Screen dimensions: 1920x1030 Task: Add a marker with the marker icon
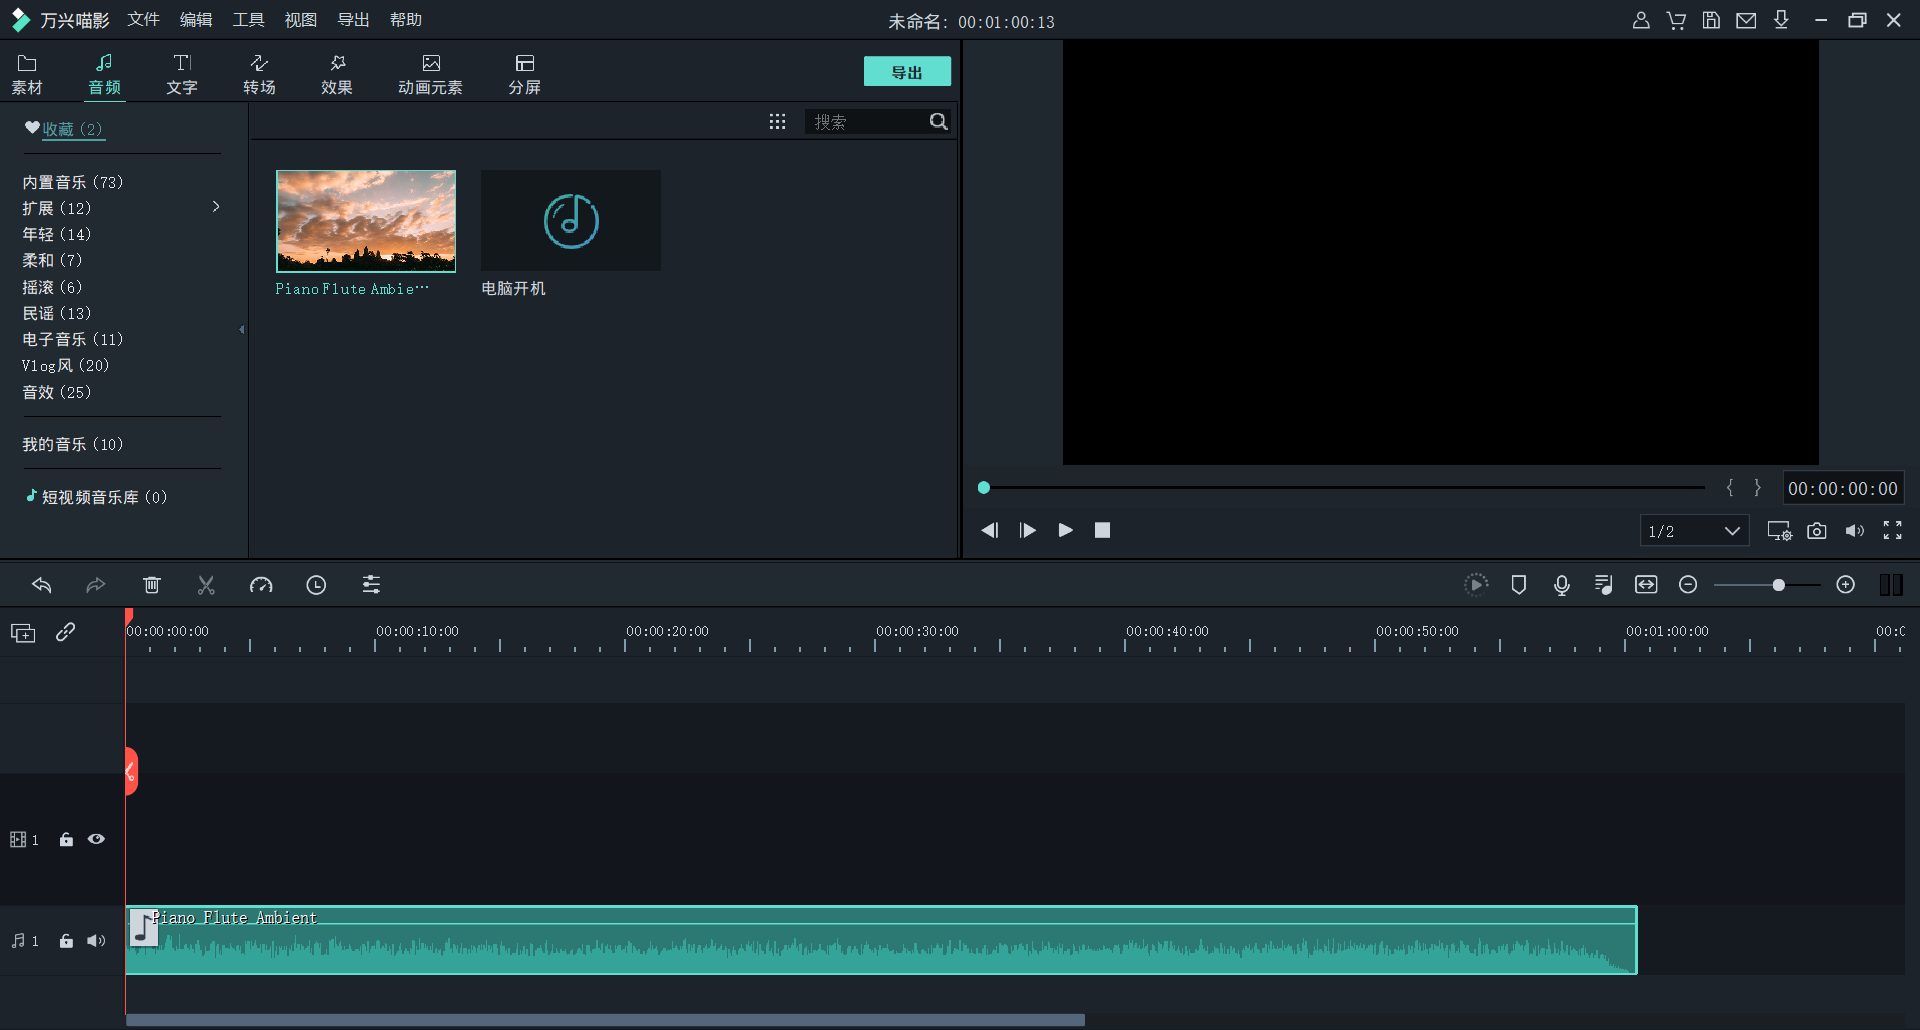click(x=1518, y=585)
